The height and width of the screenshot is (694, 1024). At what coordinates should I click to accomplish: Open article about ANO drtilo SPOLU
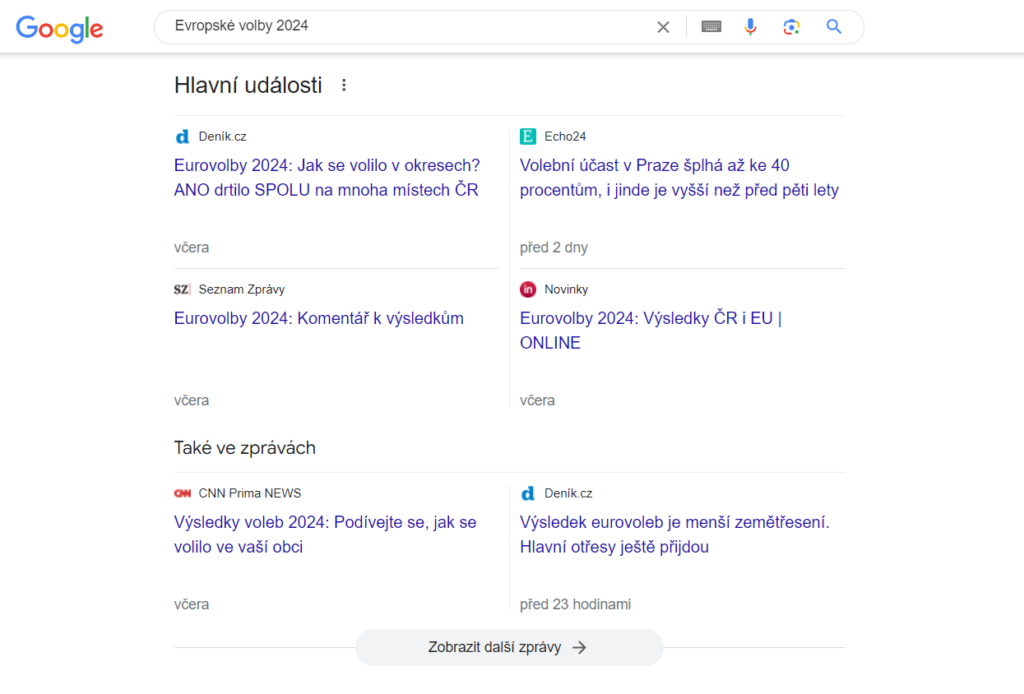pos(327,178)
